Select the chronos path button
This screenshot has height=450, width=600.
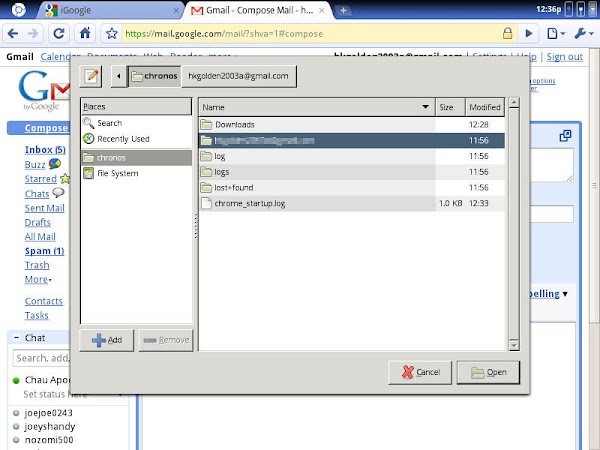155,76
